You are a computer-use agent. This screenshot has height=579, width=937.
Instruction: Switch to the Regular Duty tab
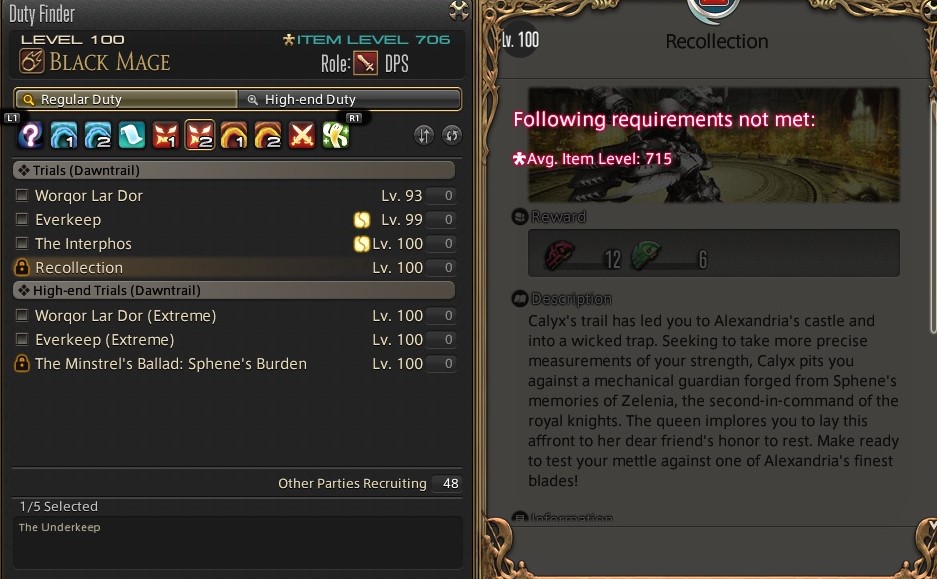[126, 99]
